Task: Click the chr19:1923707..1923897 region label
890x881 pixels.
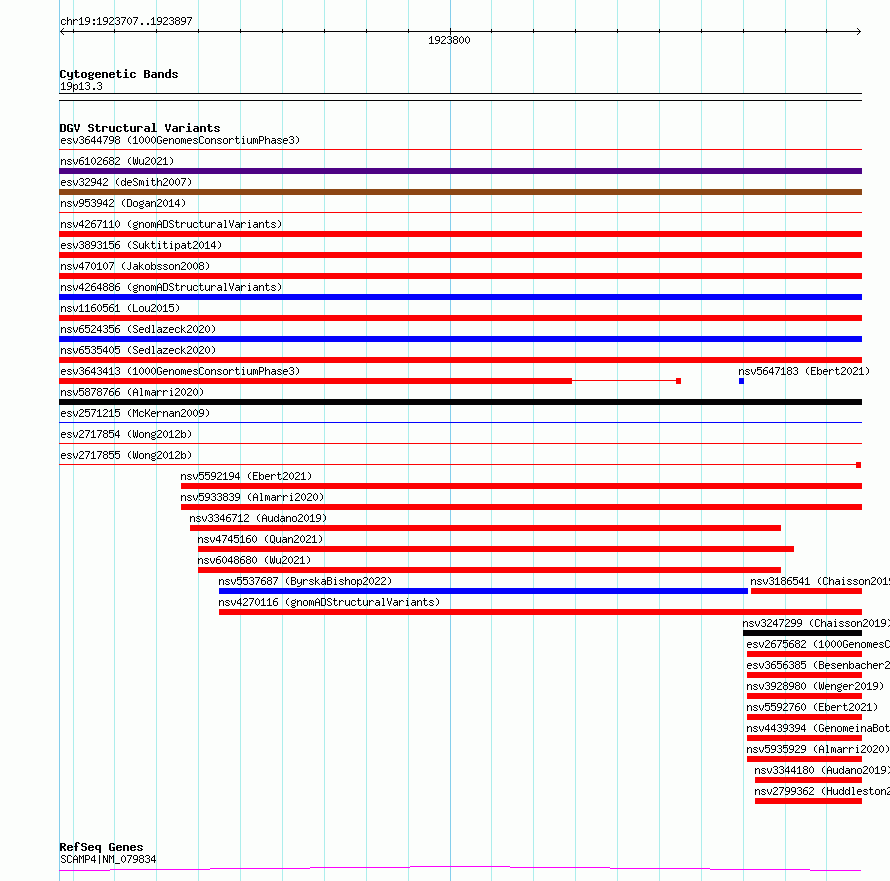Action: [x=126, y=21]
